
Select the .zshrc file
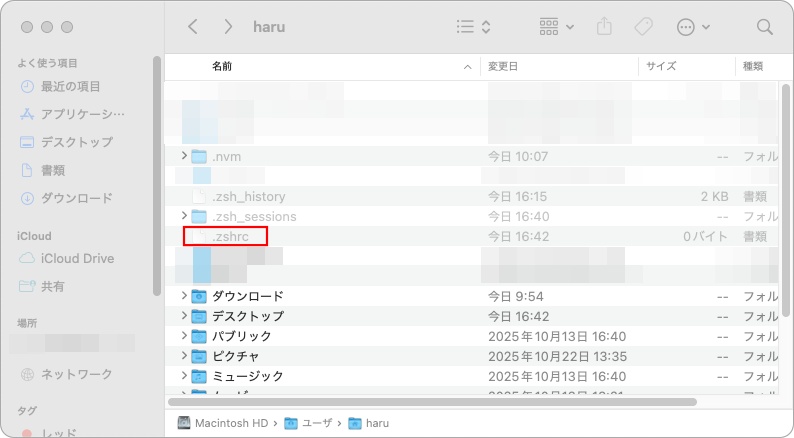230,237
